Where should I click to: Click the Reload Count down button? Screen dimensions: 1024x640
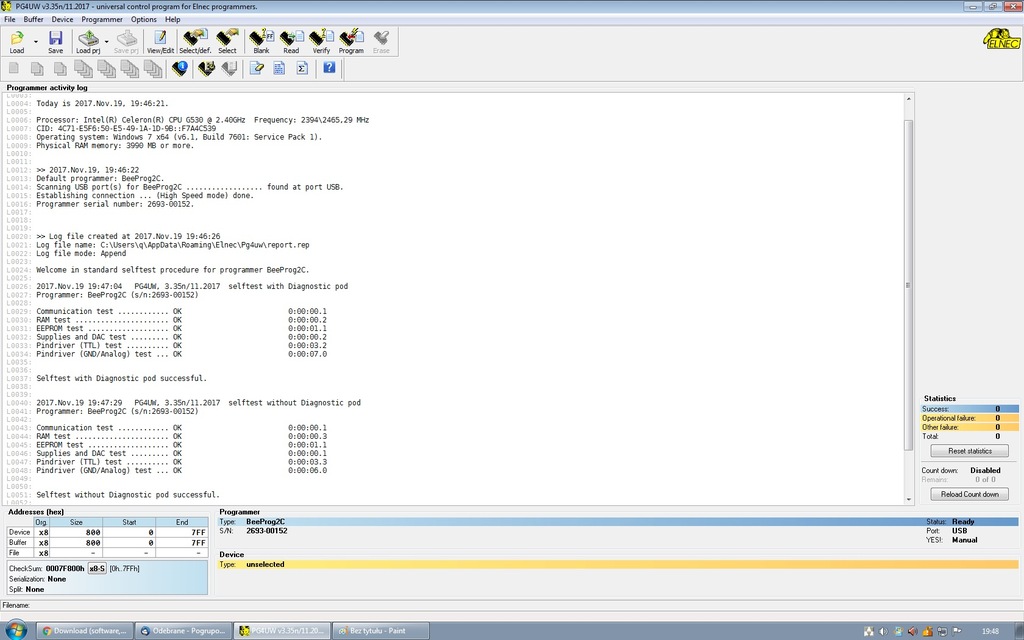(x=969, y=494)
